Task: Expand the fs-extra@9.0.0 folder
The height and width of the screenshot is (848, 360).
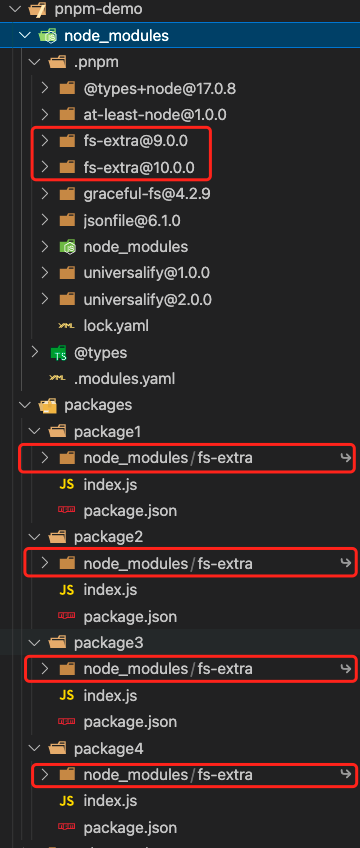Action: point(45,141)
